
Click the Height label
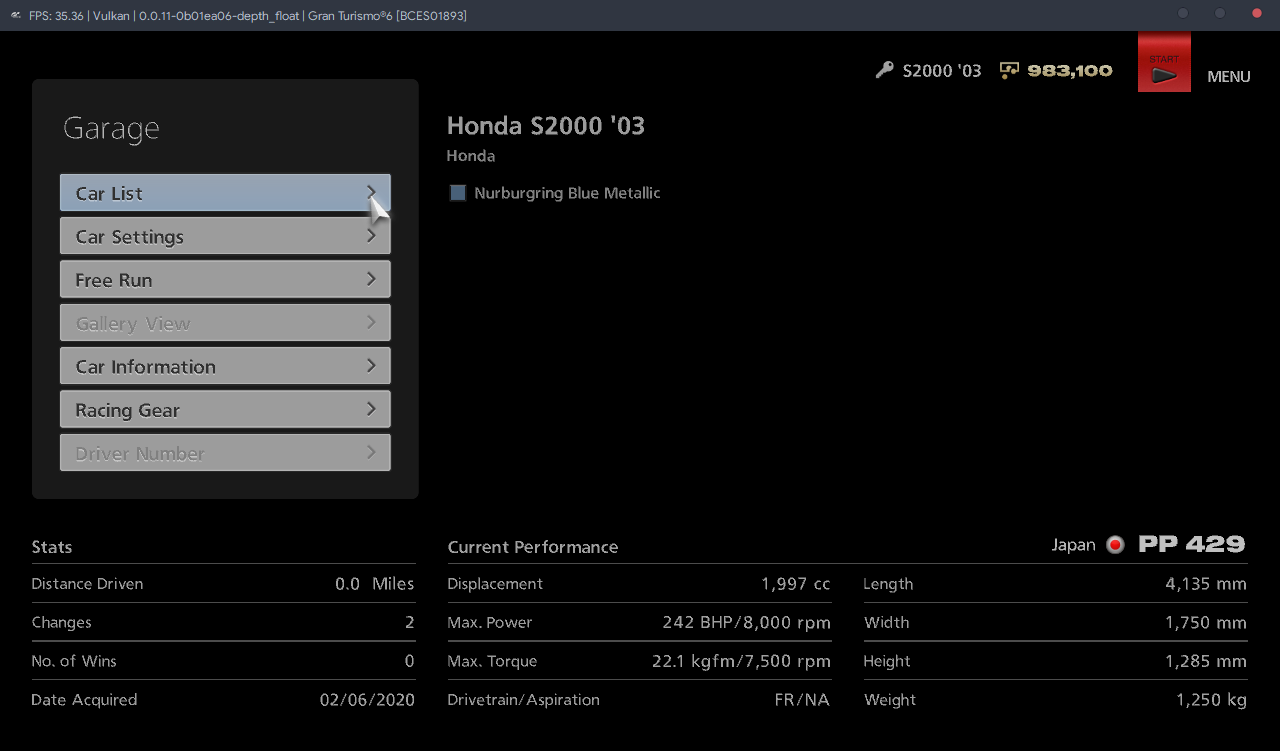(887, 661)
